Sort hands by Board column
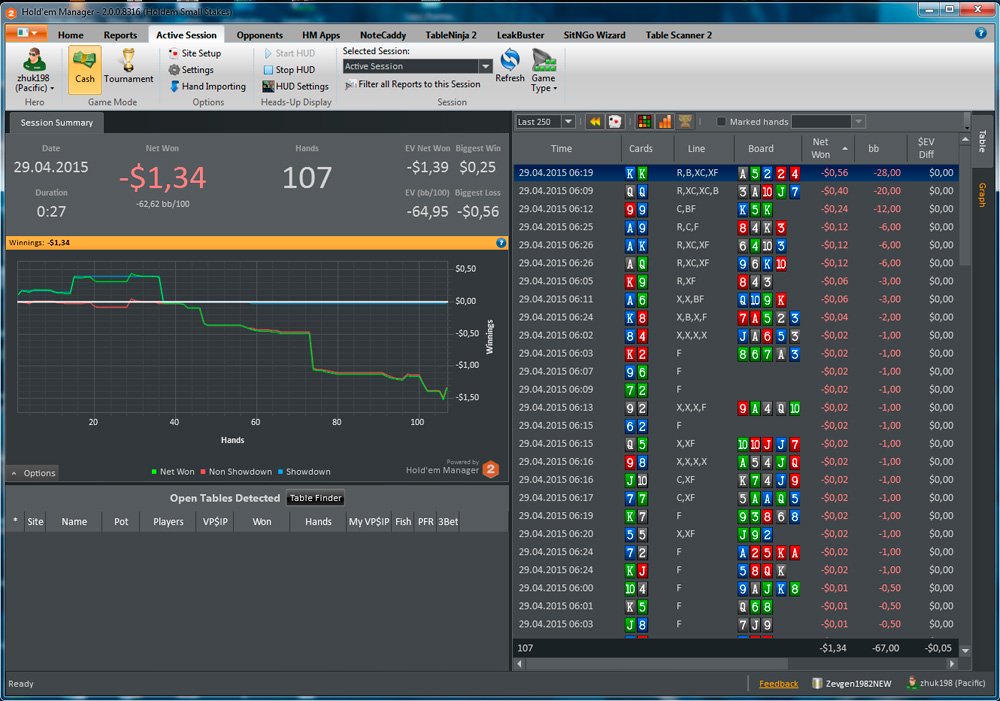 tap(766, 149)
